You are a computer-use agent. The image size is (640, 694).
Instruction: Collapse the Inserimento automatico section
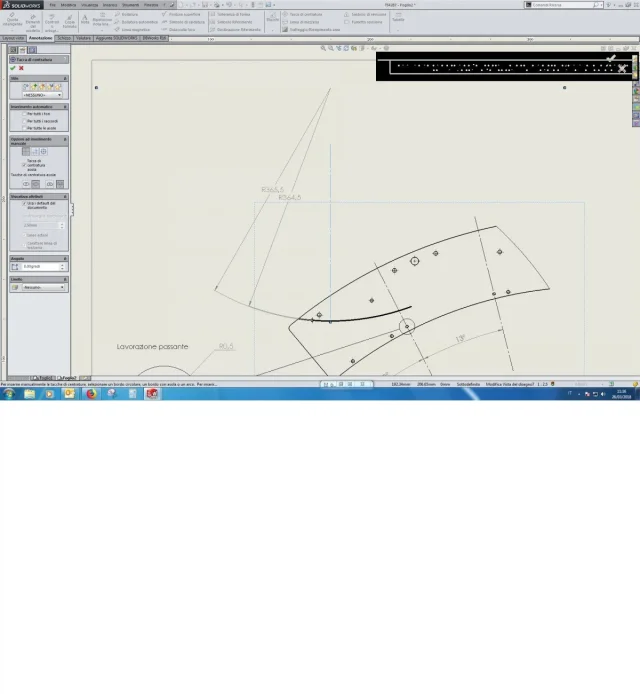click(x=65, y=107)
